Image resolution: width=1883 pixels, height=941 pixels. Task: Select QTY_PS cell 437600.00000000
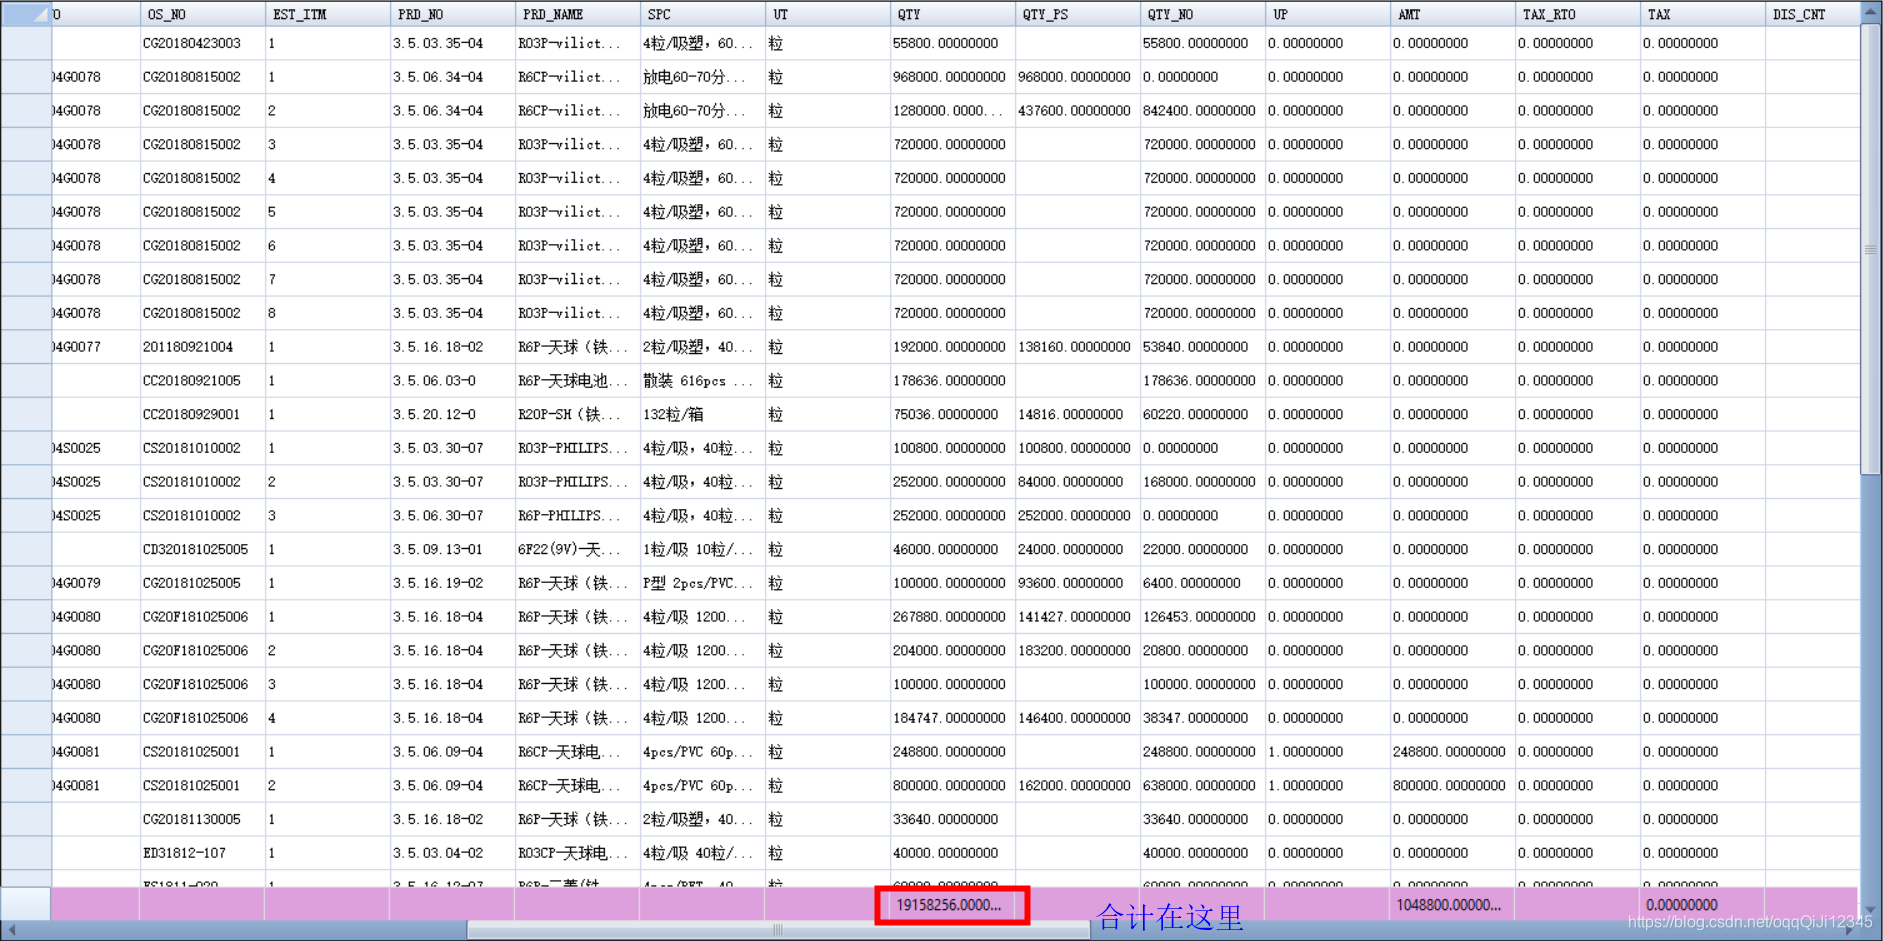click(1077, 110)
